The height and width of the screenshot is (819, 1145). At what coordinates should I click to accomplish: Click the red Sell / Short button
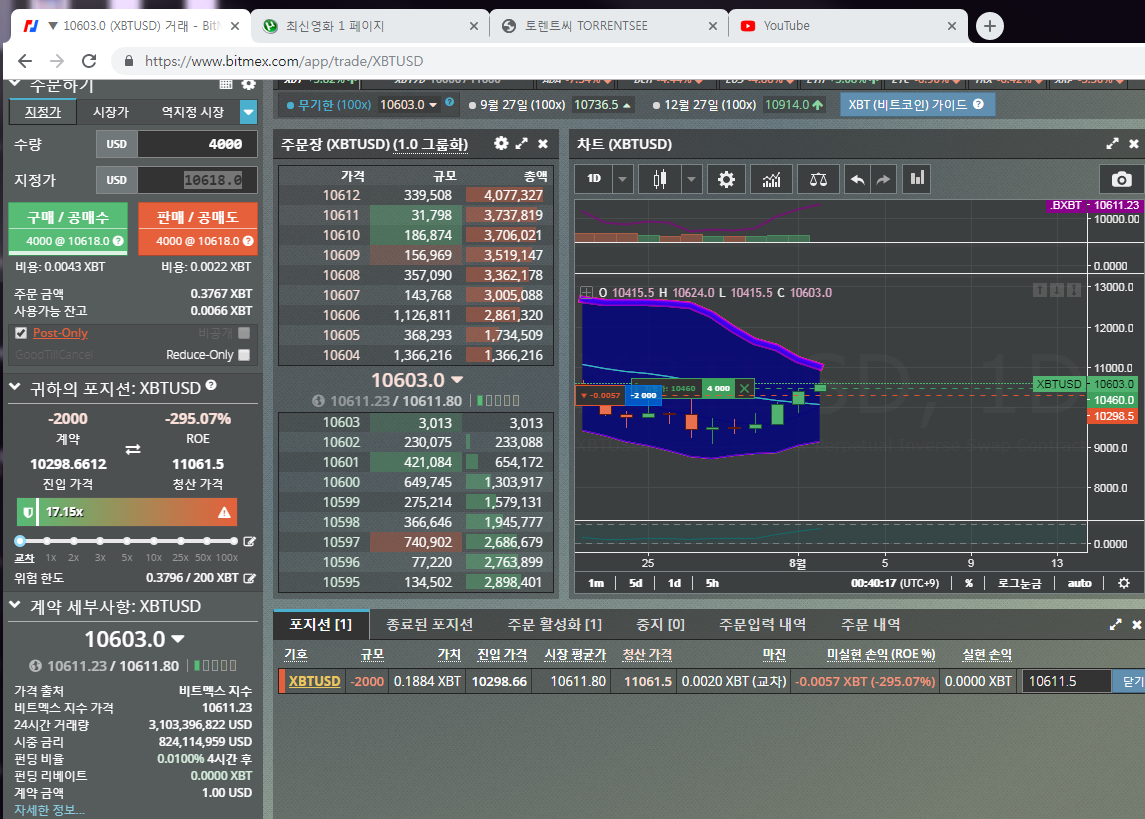coord(197,228)
